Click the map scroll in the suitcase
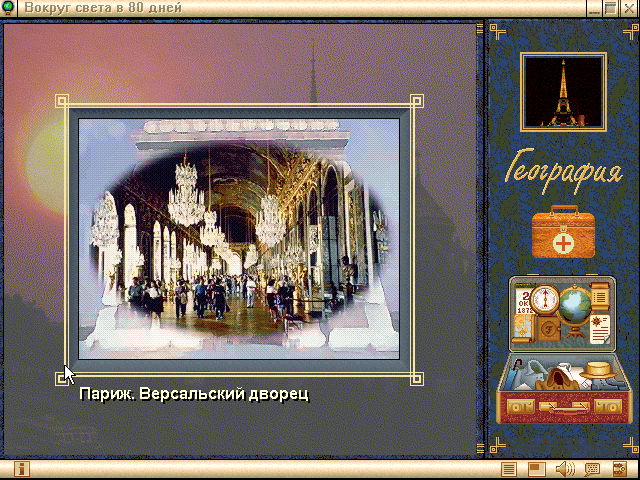 coord(523,330)
